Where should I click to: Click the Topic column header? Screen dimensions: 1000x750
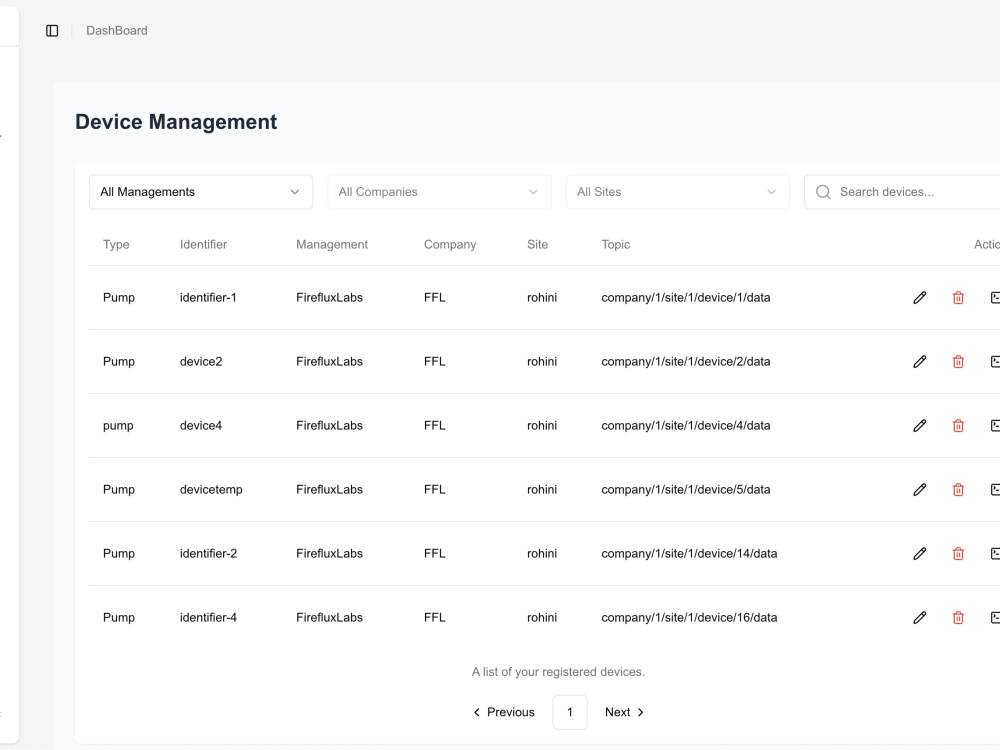[x=615, y=244]
